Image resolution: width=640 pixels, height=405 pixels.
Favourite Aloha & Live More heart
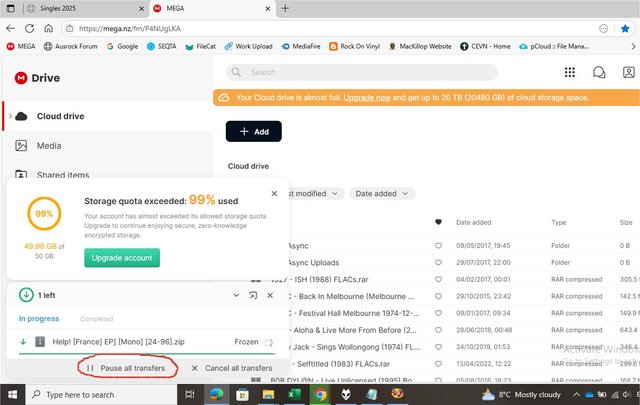point(438,330)
